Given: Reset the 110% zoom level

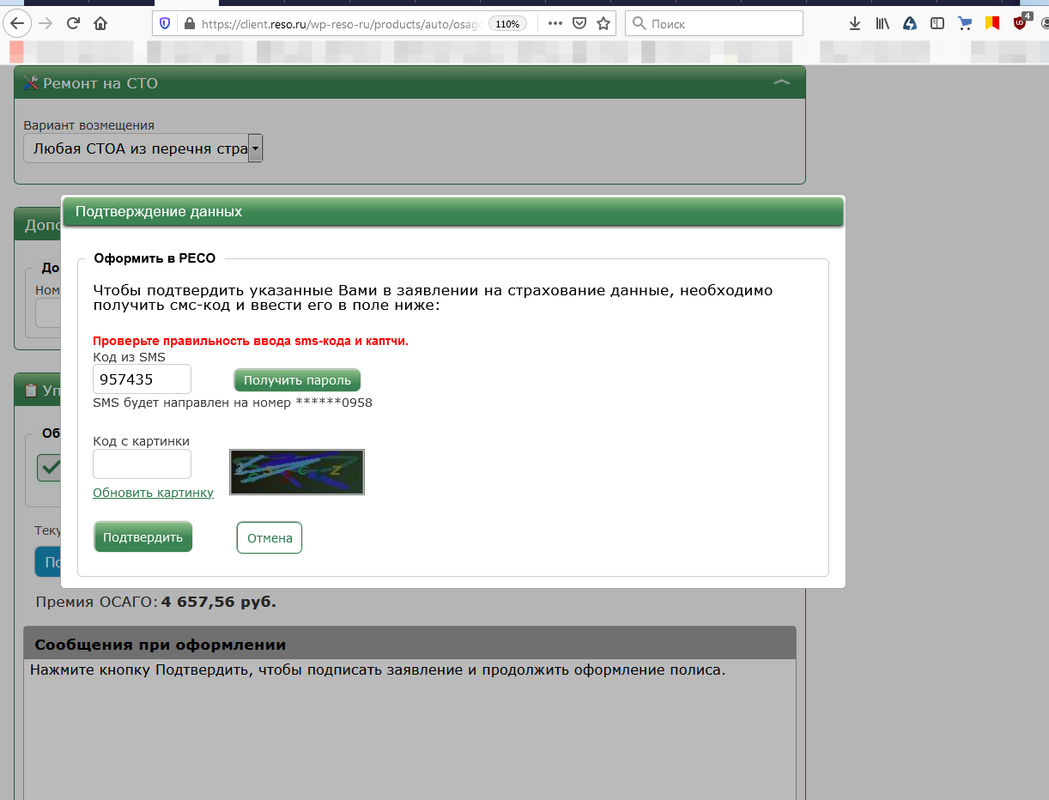Looking at the screenshot, I should (x=507, y=24).
